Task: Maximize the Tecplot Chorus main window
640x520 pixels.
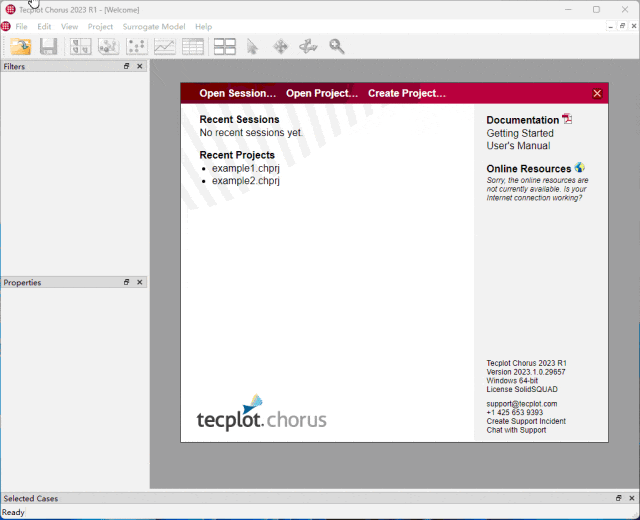Action: coord(596,9)
